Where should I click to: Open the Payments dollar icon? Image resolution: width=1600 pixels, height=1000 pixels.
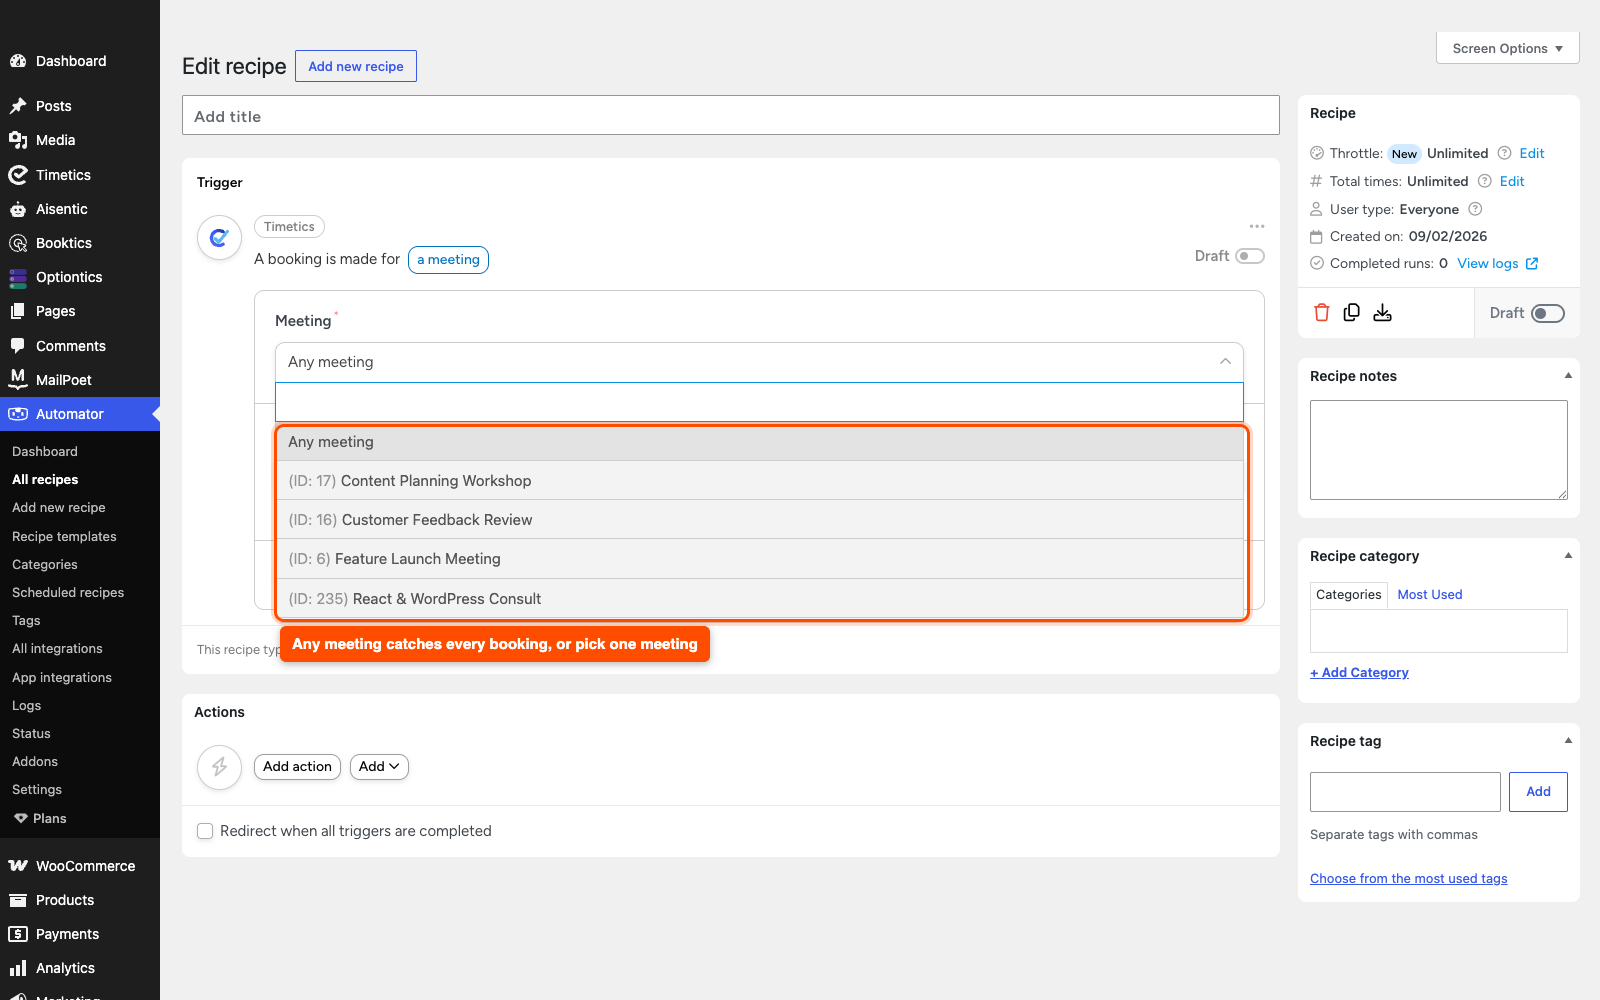pyautogui.click(x=18, y=934)
